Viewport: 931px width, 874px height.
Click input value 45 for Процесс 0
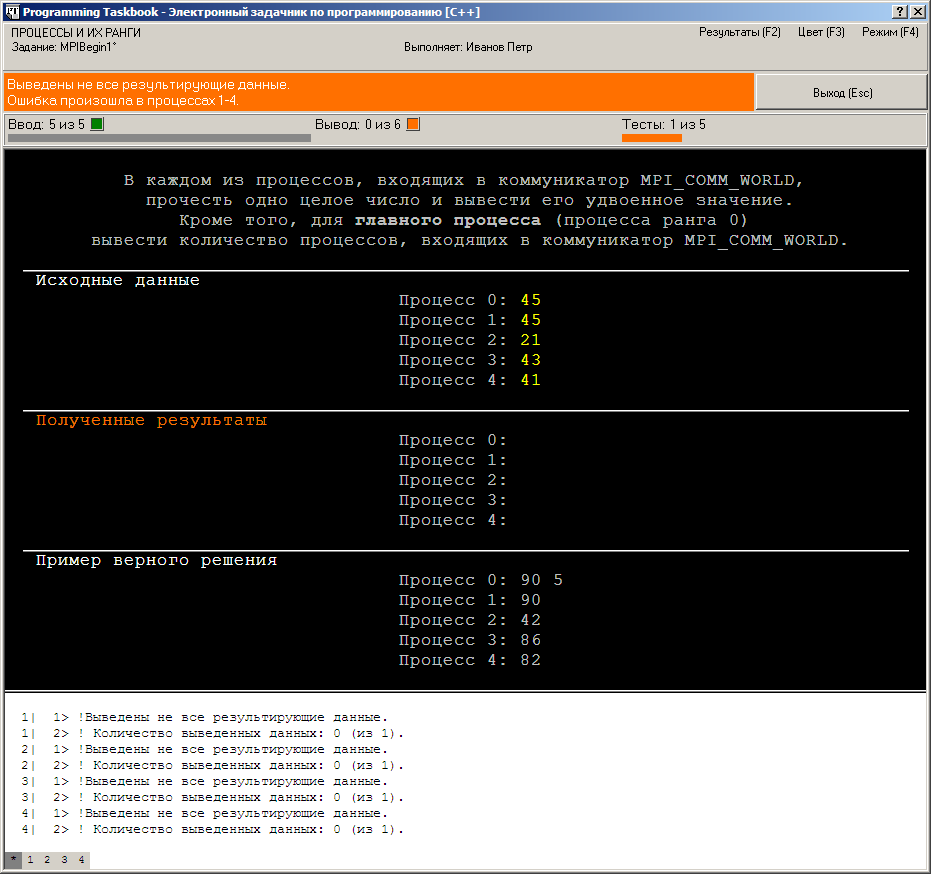coord(530,300)
